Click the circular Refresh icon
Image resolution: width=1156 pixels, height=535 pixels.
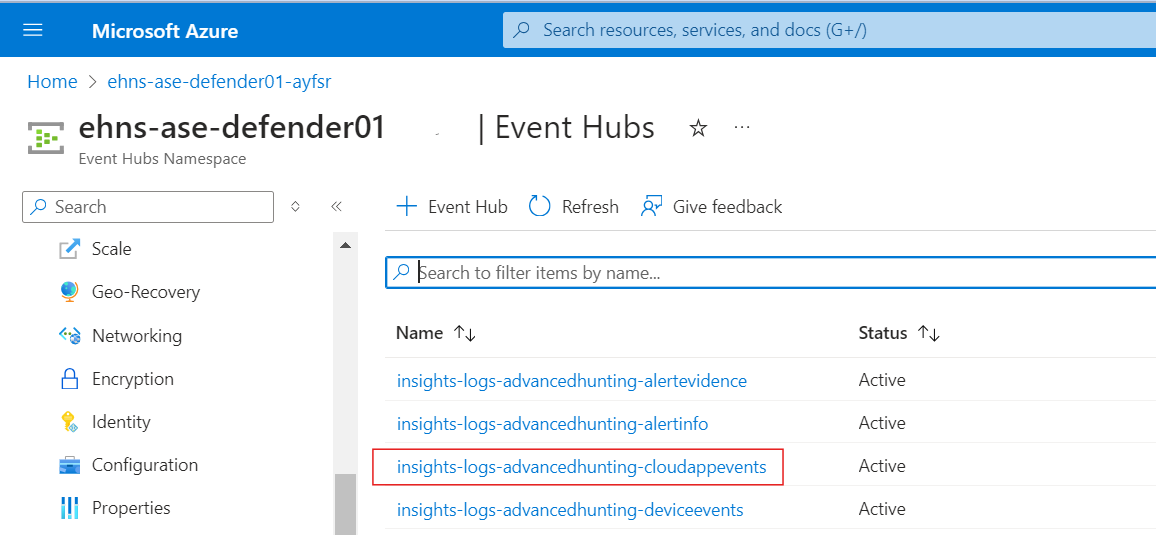(x=540, y=207)
